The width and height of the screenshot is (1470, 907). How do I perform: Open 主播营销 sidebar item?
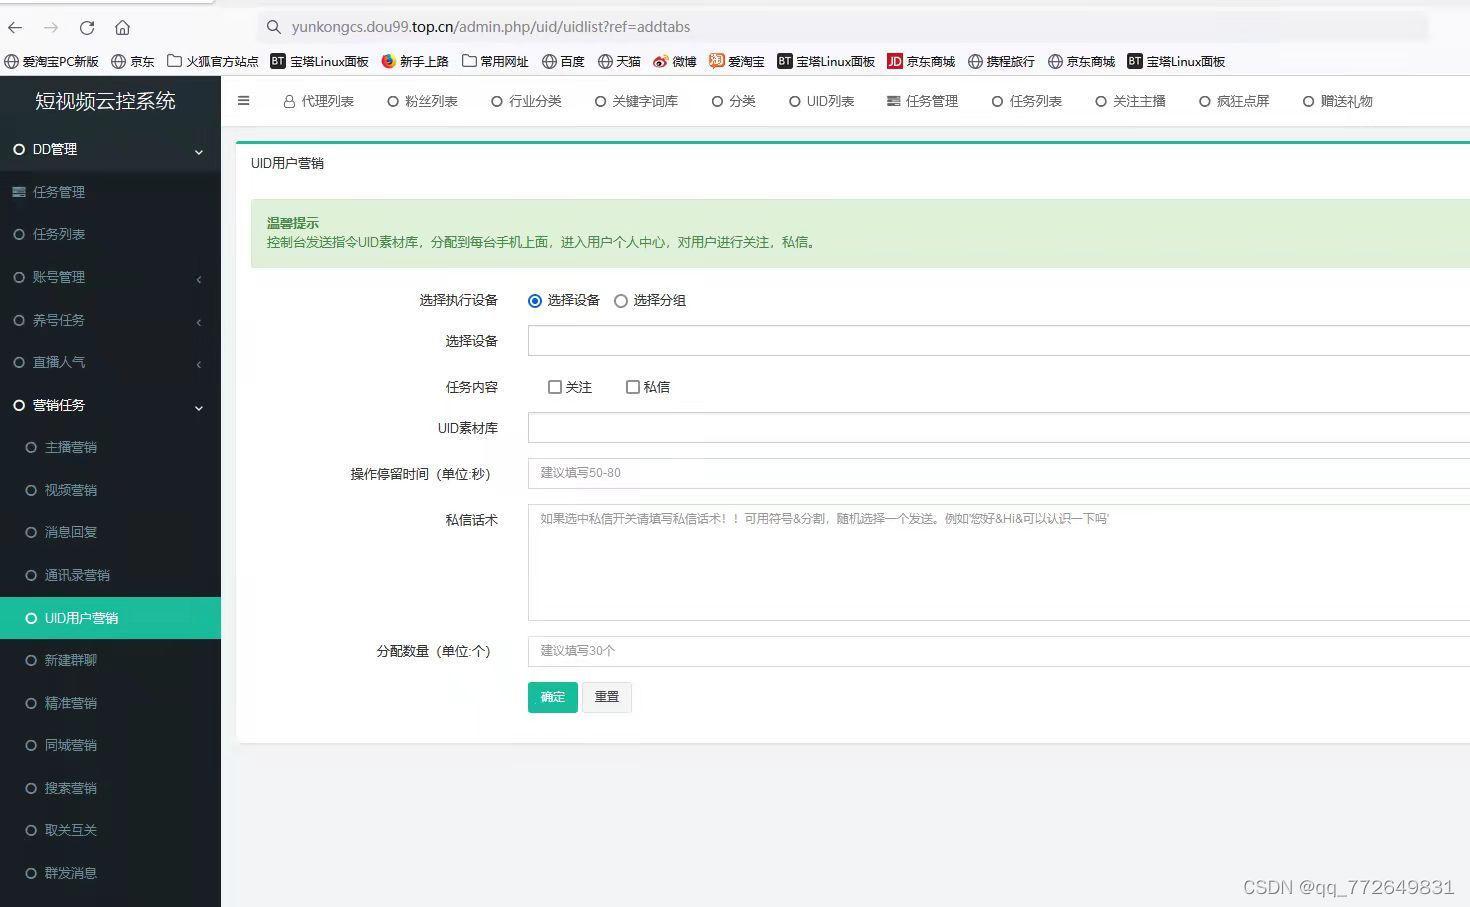point(110,447)
